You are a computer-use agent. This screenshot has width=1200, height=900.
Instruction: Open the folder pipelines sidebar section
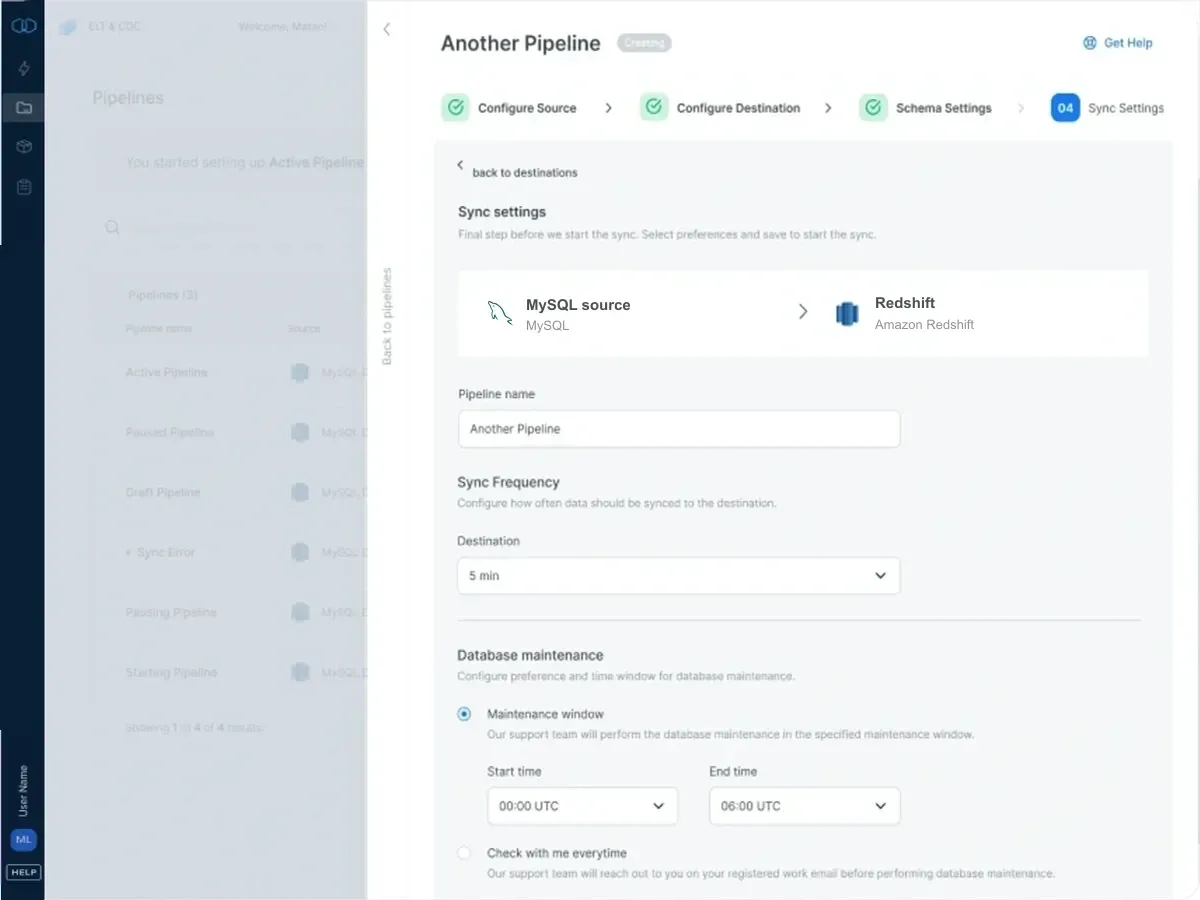(x=24, y=107)
